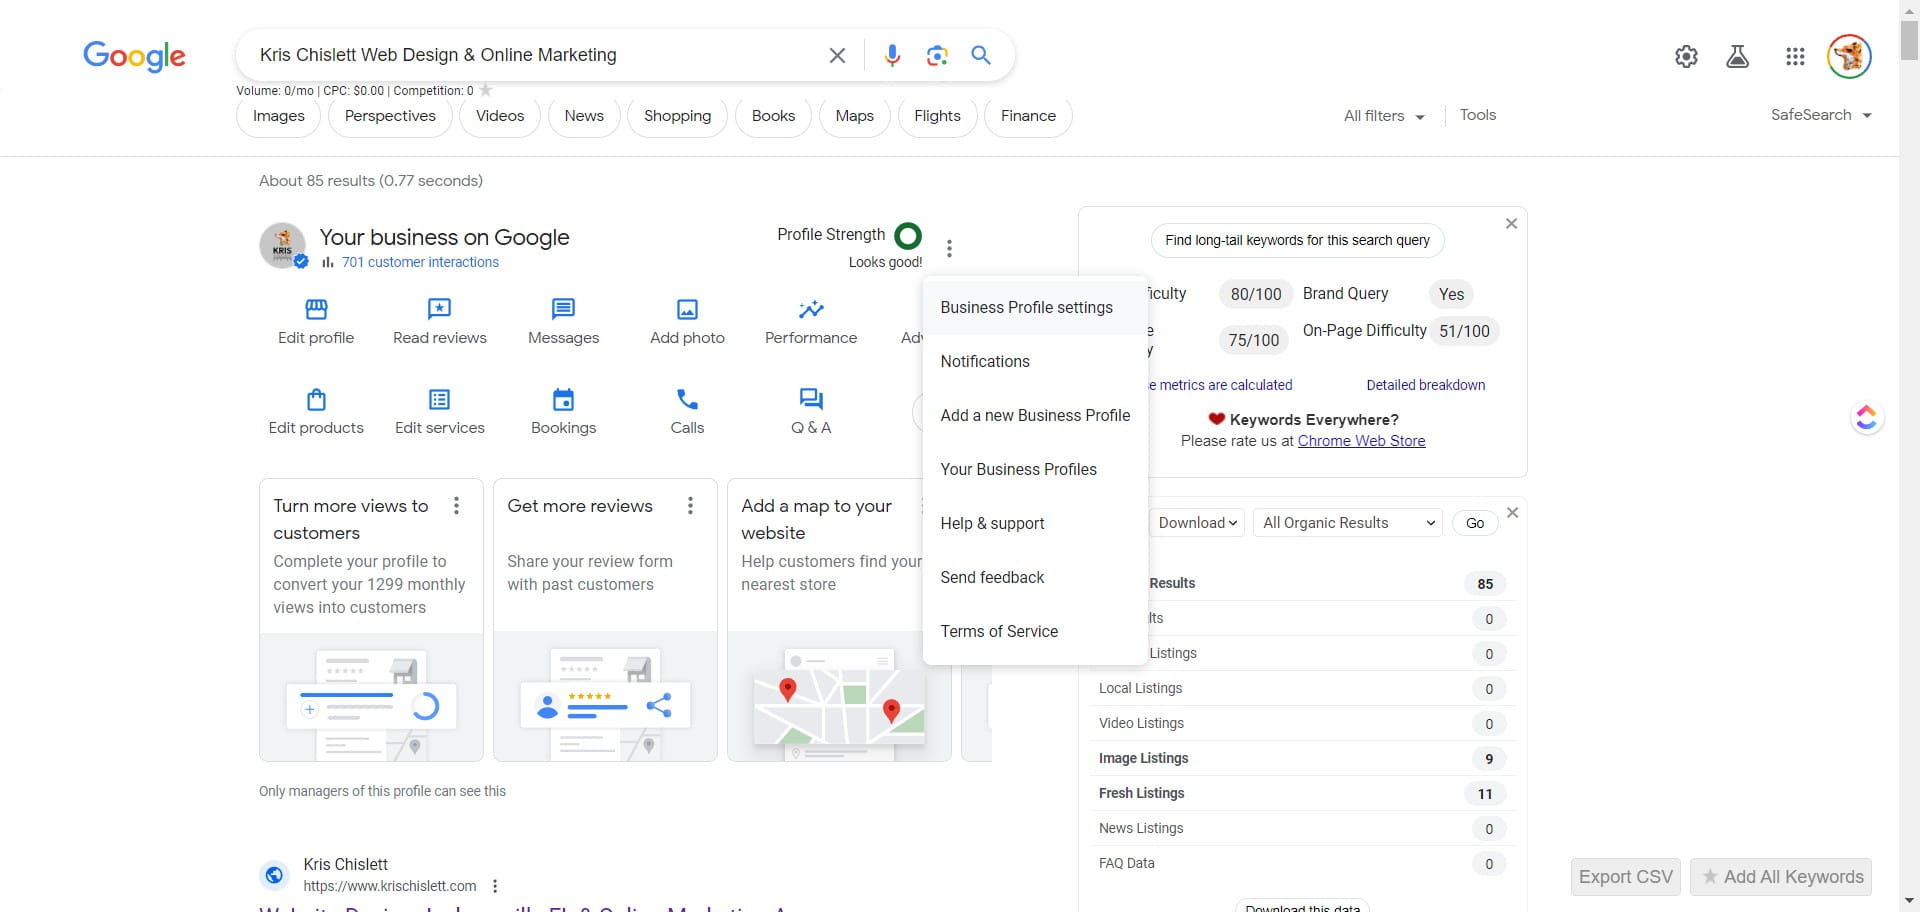Click the Add photo icon
The image size is (1920, 912).
[687, 309]
